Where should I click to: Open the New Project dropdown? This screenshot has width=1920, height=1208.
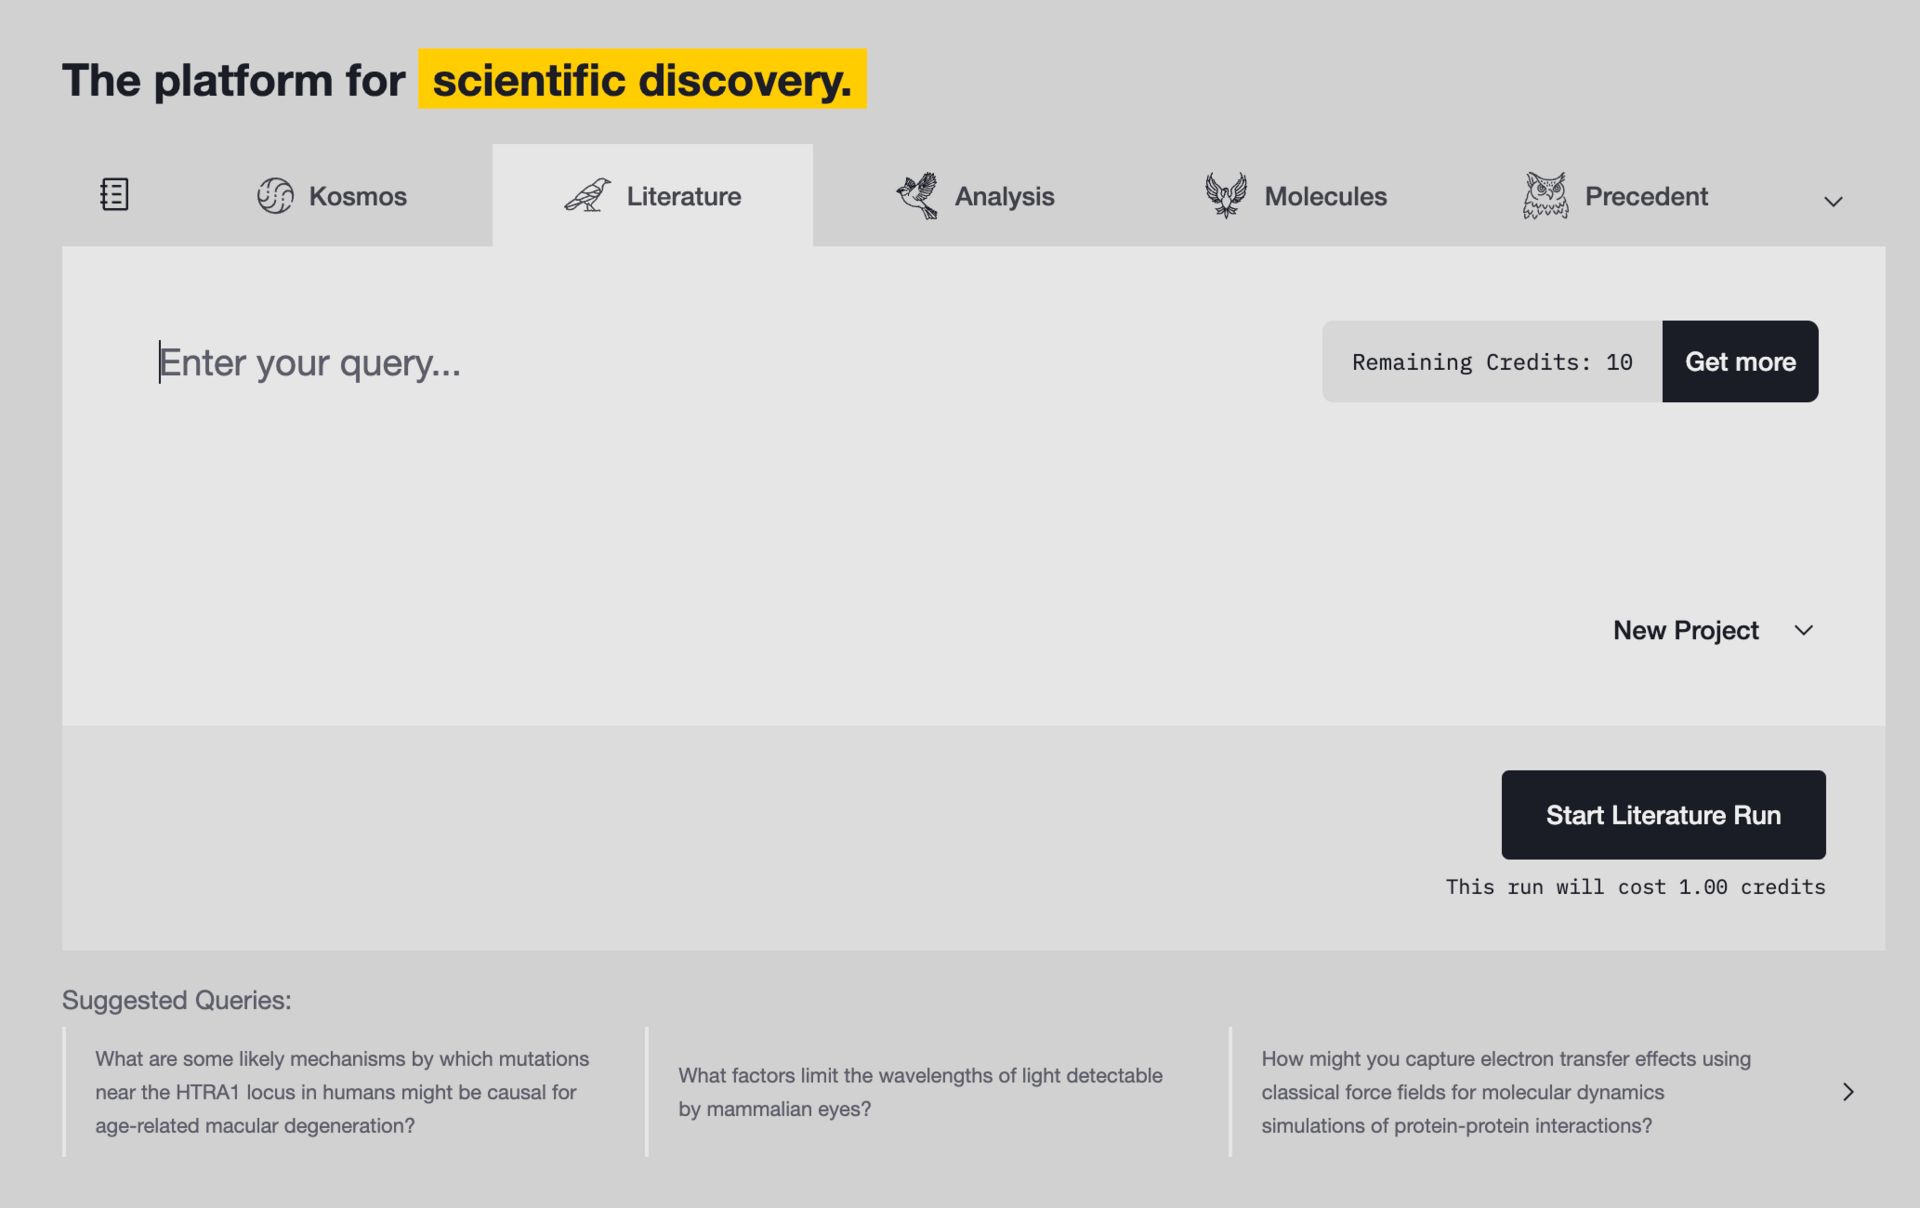pos(1686,630)
